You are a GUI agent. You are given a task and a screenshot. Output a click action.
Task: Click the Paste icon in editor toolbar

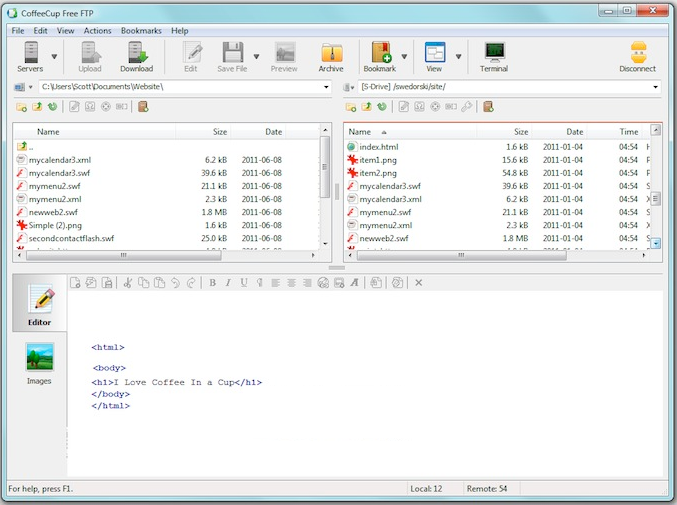point(159,283)
